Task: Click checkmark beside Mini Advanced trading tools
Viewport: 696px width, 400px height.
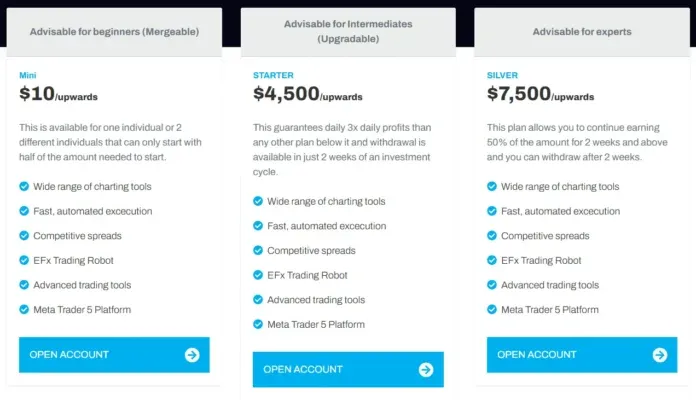Action: point(24,285)
